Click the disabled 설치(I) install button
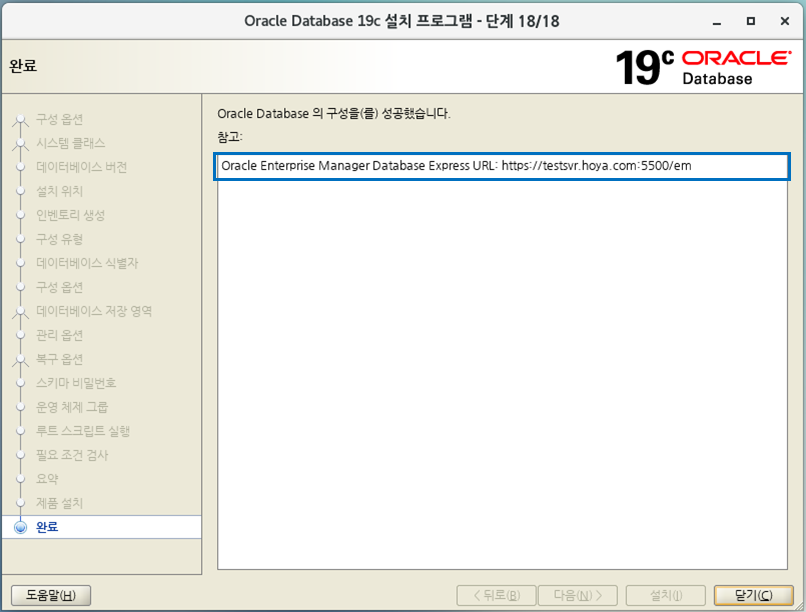The width and height of the screenshot is (806, 612). coord(666,595)
